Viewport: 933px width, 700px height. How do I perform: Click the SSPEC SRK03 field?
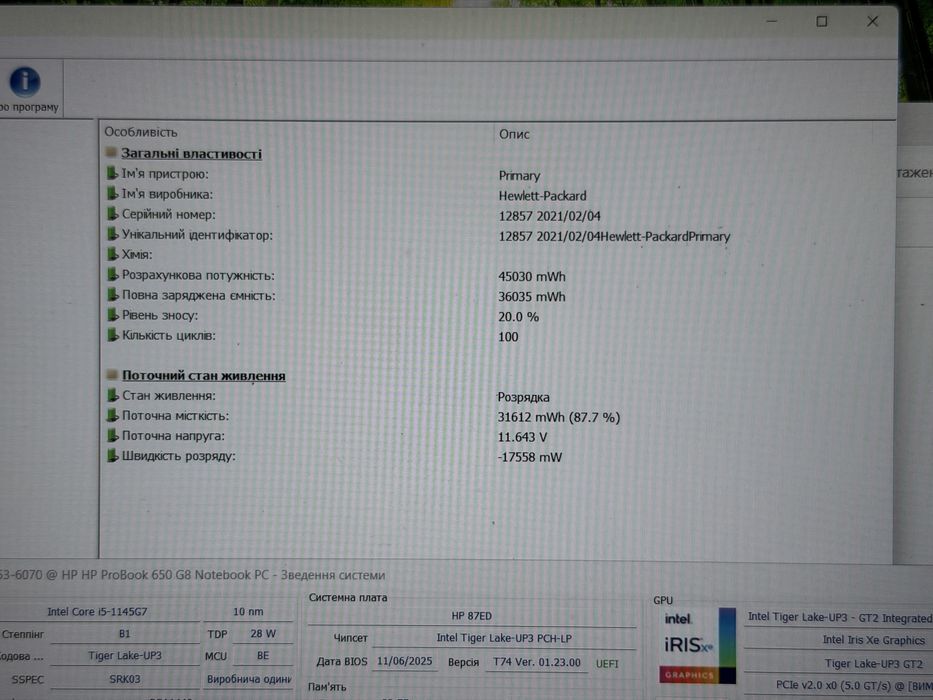125,679
